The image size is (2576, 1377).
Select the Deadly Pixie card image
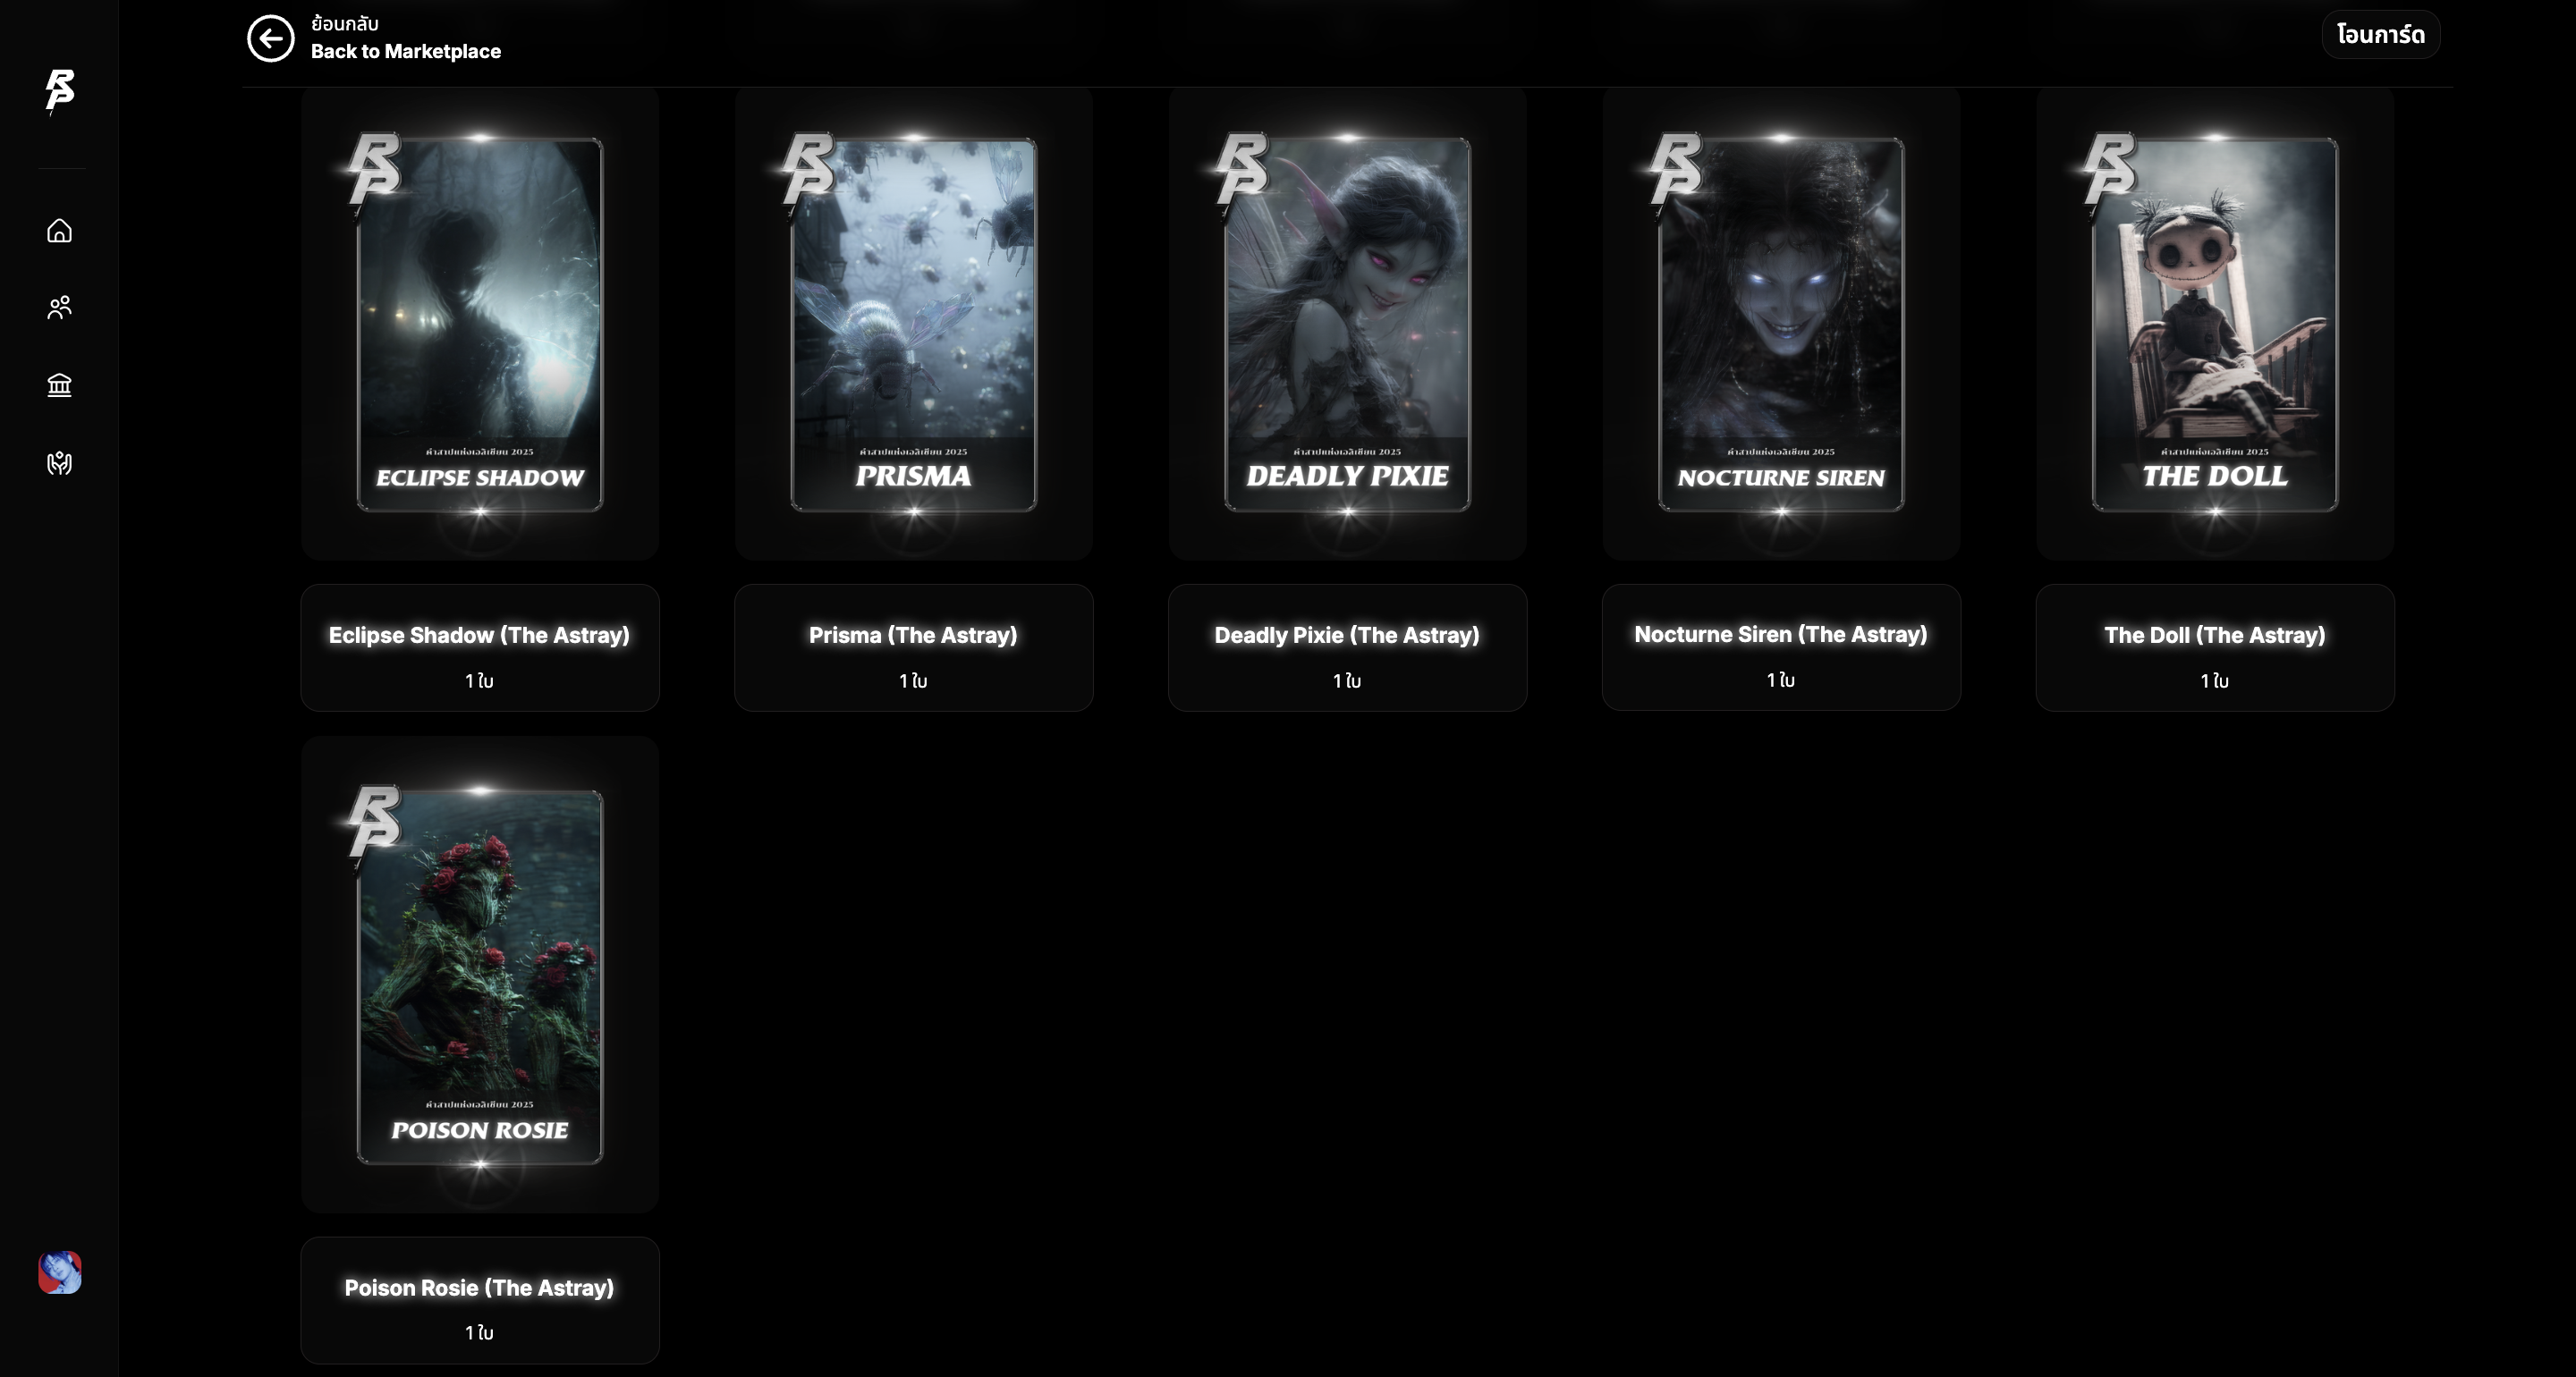point(1347,324)
